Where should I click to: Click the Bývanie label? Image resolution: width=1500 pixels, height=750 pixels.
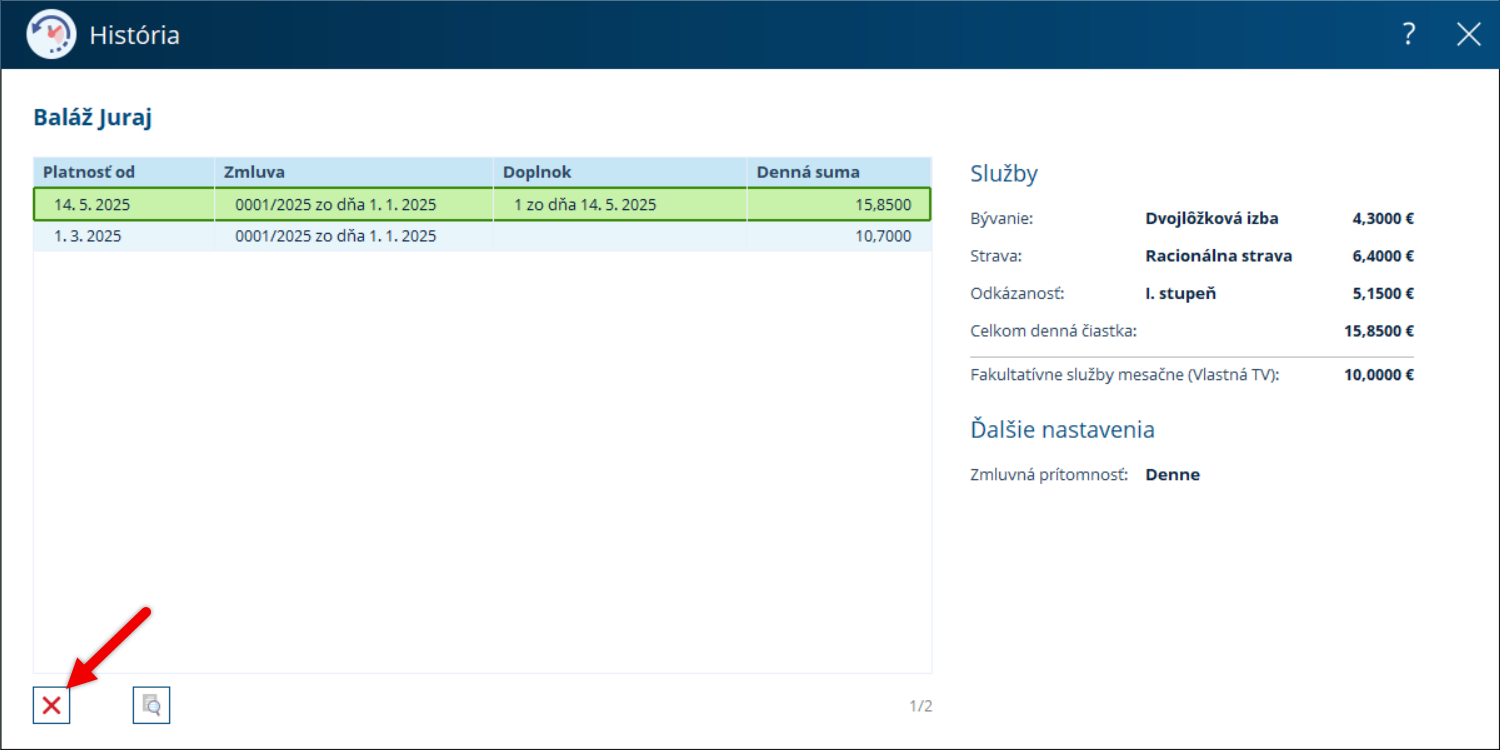pos(1001,218)
